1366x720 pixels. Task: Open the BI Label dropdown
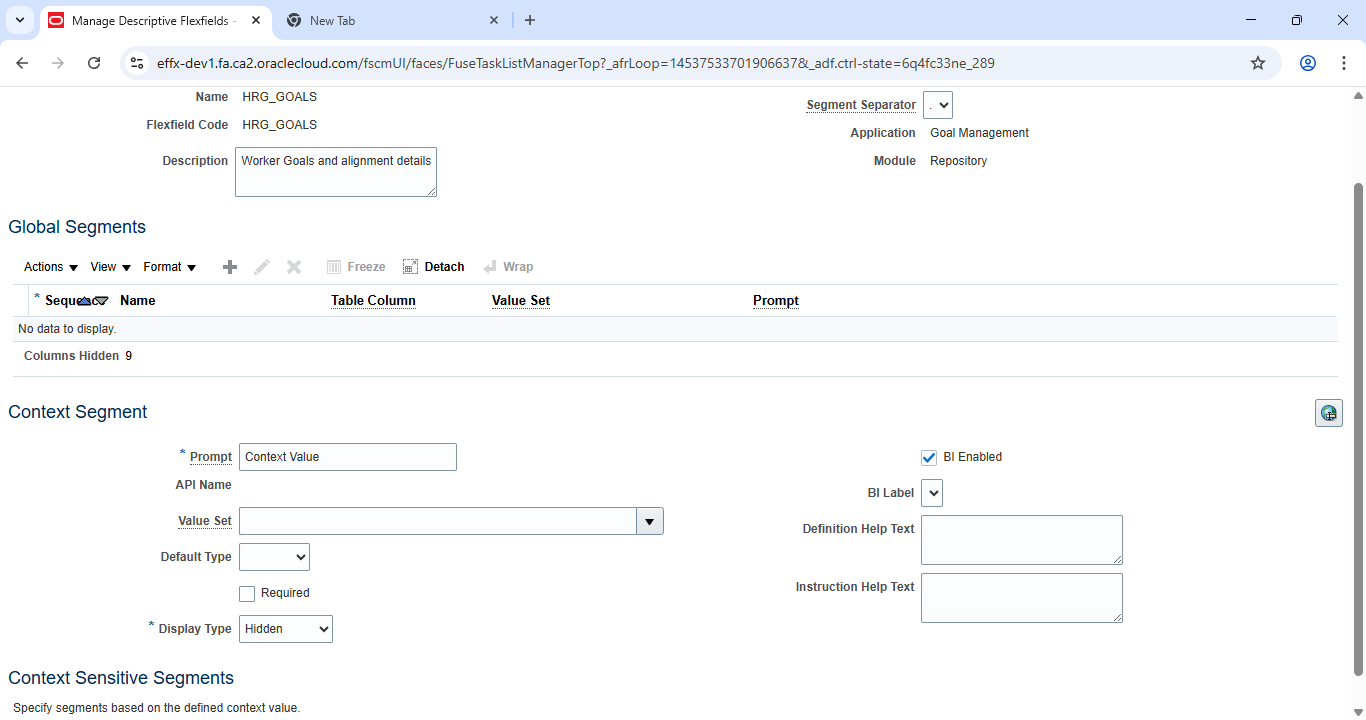pyautogui.click(x=932, y=493)
